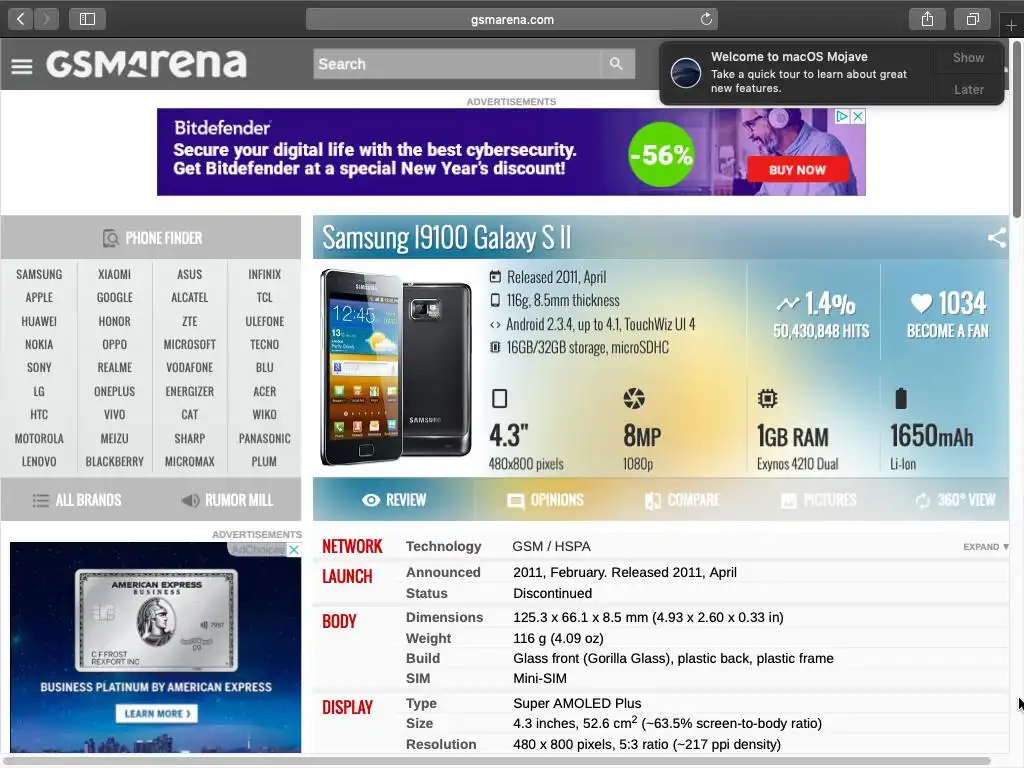The width and height of the screenshot is (1024, 768).
Task: Click the macOS Mojave notification icon
Action: pos(686,72)
